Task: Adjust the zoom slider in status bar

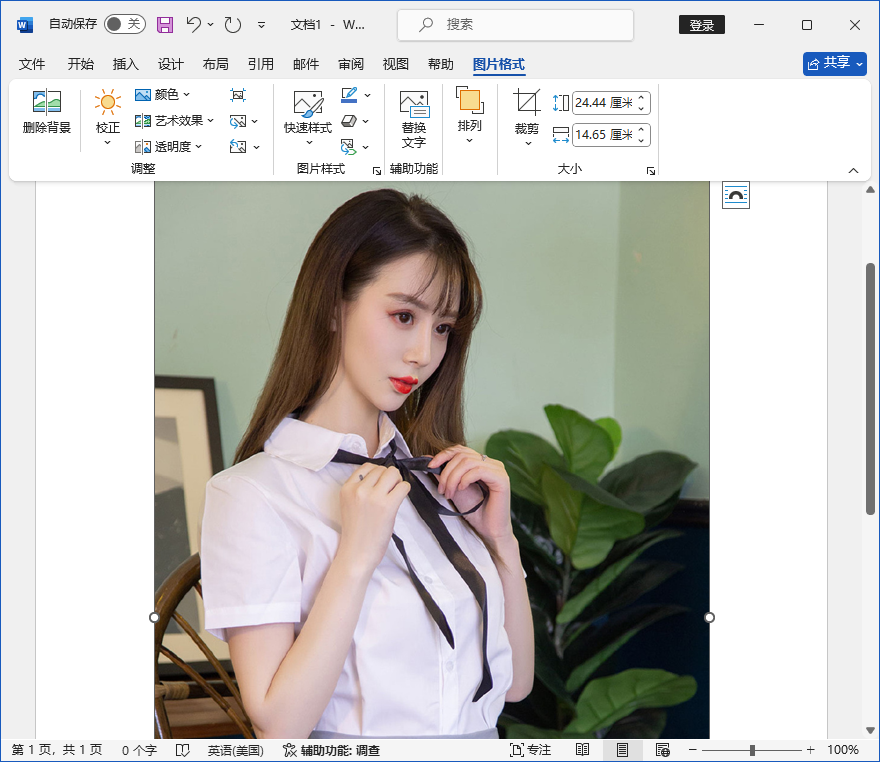Action: coord(753,748)
